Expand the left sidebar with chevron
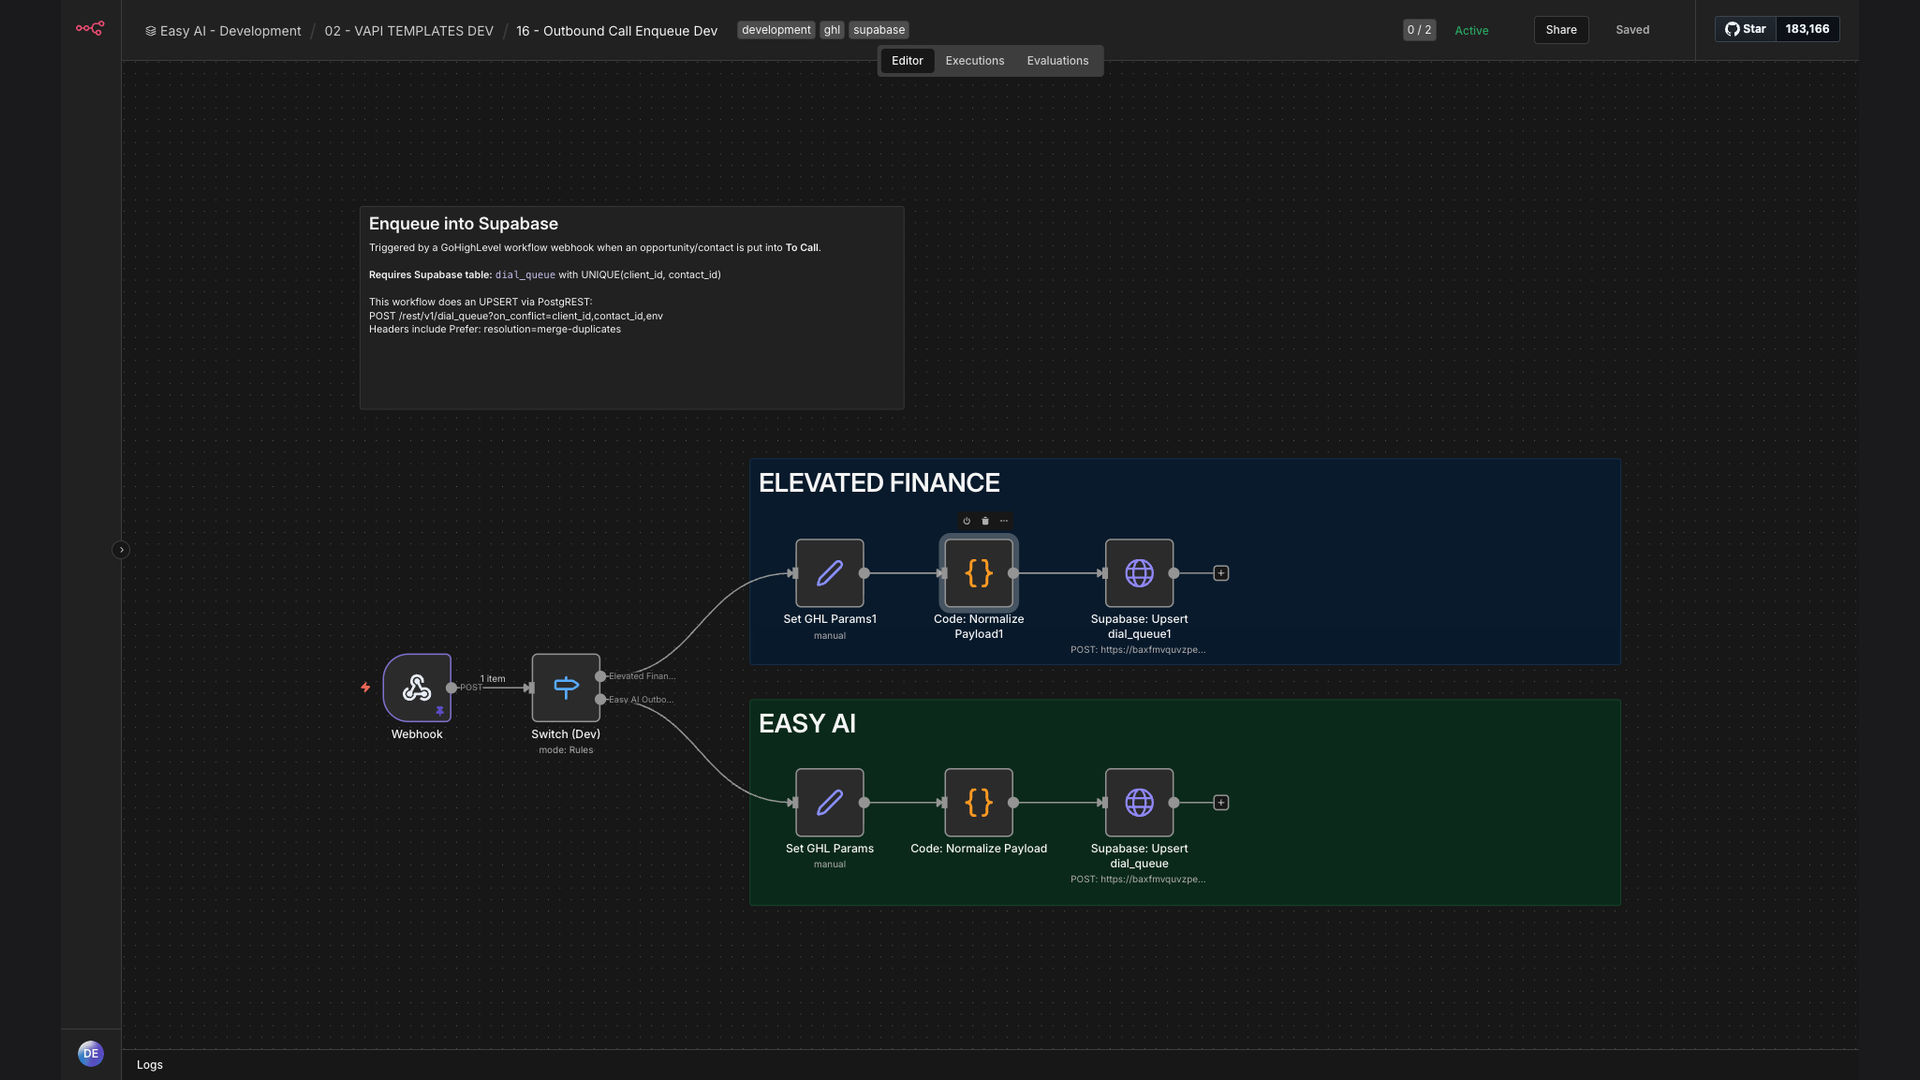1920x1080 pixels. pos(121,549)
